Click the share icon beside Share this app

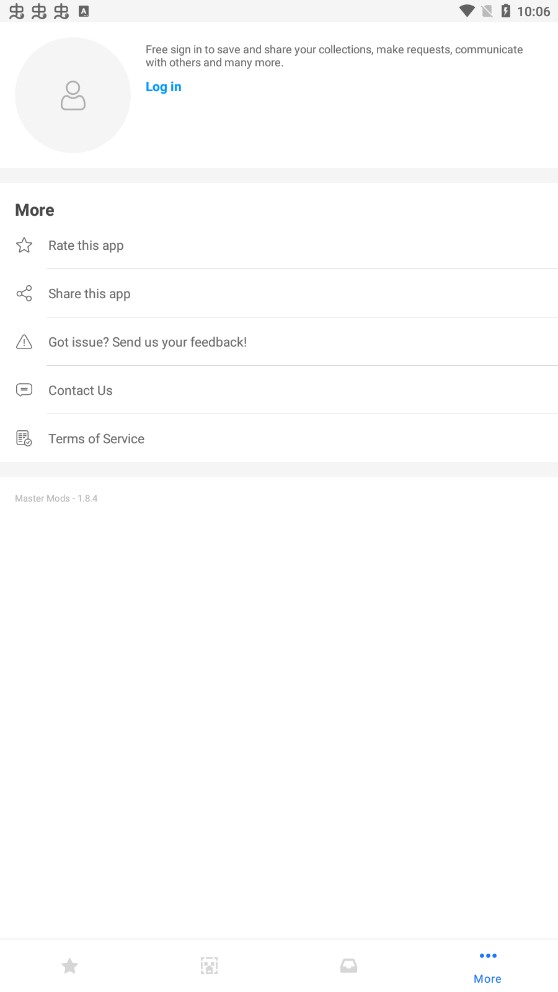24,294
